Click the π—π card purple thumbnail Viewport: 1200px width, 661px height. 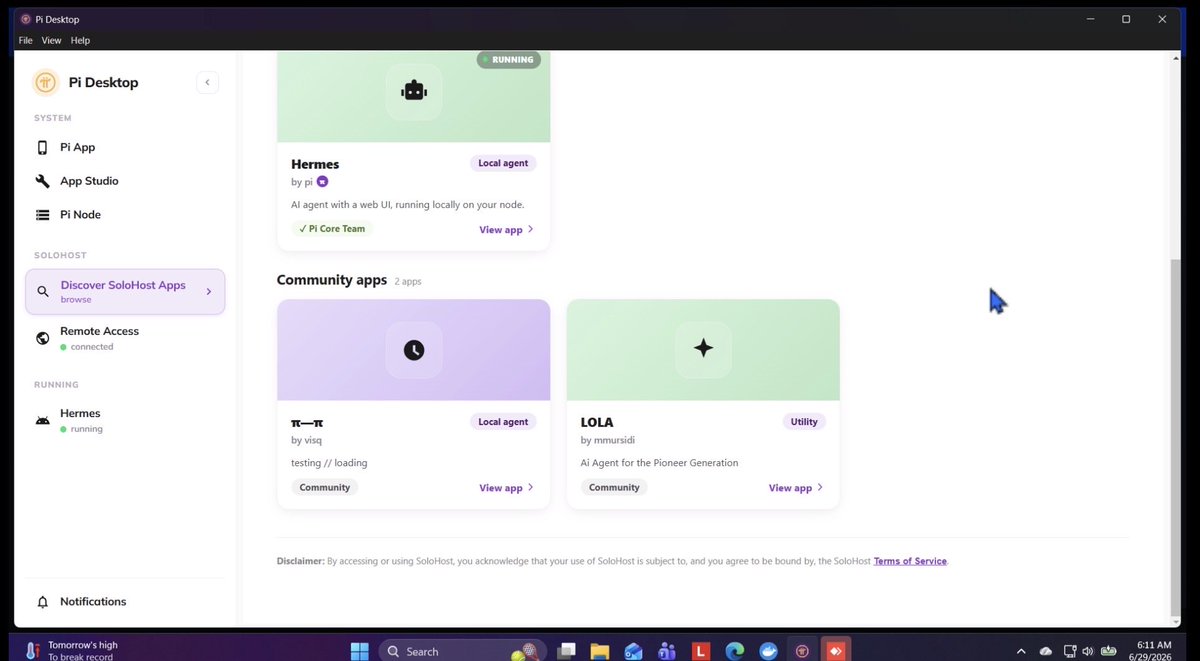click(413, 350)
